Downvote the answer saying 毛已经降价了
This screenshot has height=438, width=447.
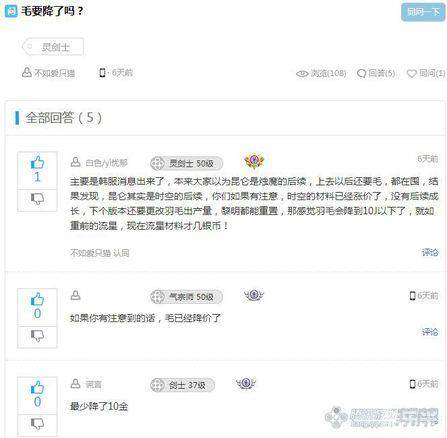coord(37,336)
